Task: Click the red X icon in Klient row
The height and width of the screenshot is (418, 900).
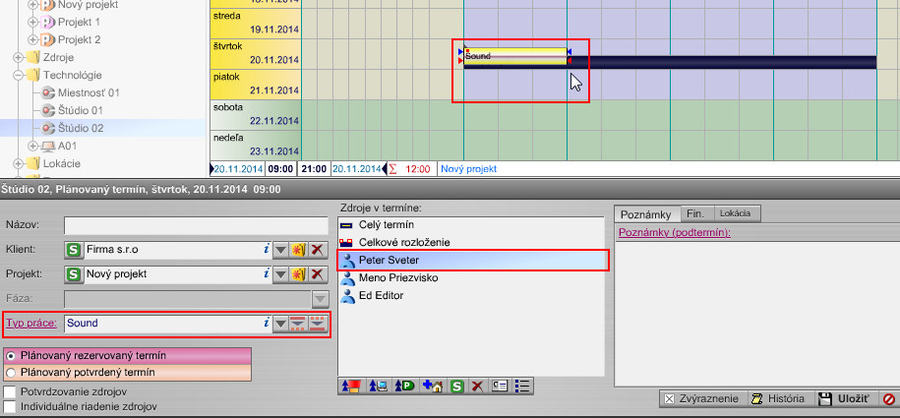Action: pos(317,249)
